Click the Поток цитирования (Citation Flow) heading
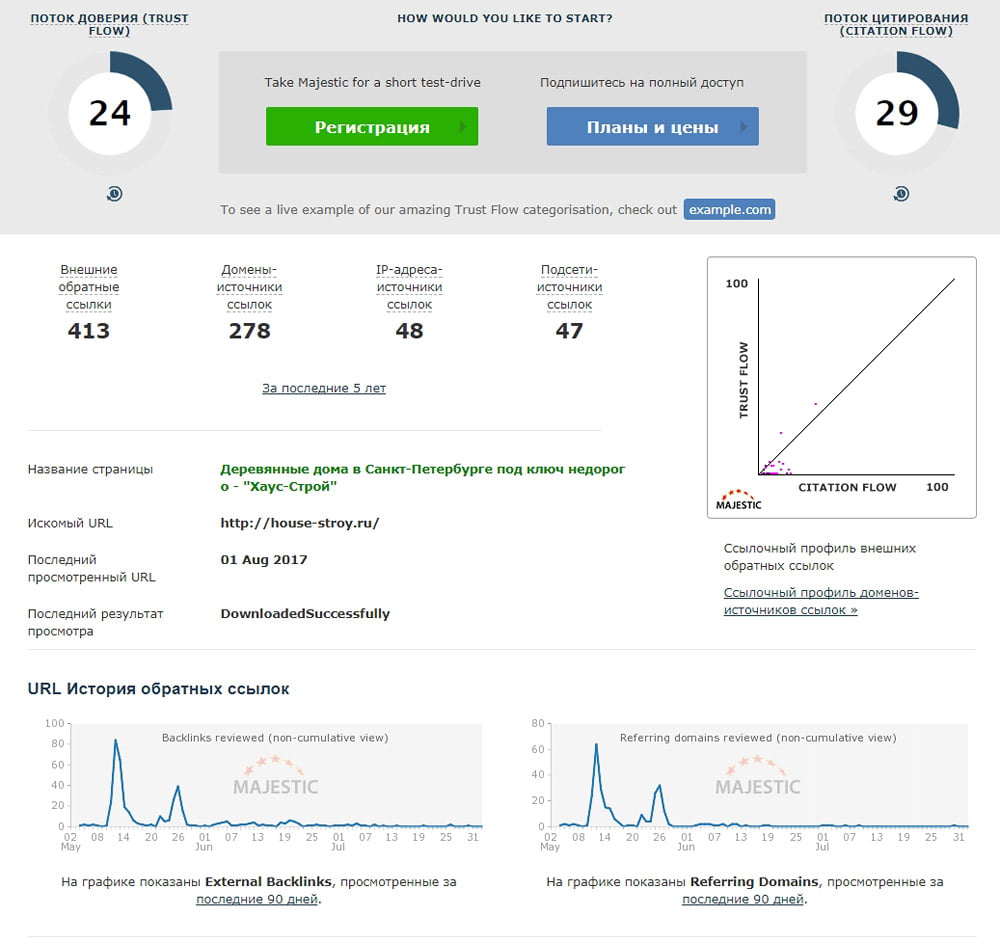This screenshot has width=1000, height=943. 896,24
